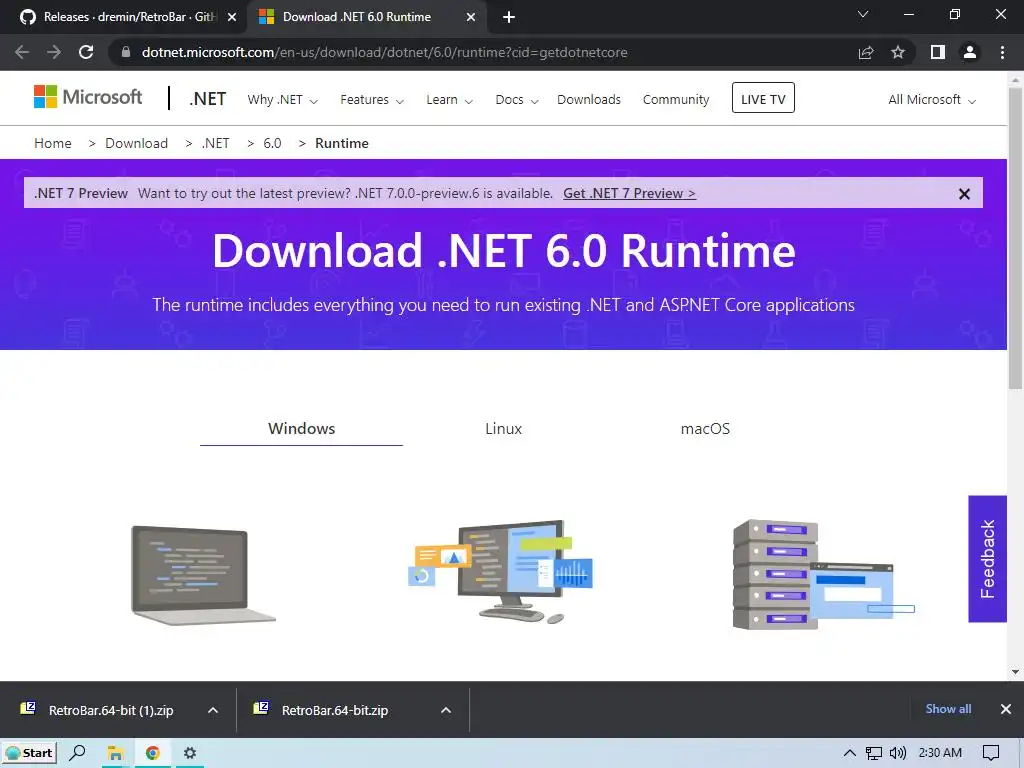The height and width of the screenshot is (768, 1024).
Task: Expand the Docs menu
Action: (x=517, y=100)
